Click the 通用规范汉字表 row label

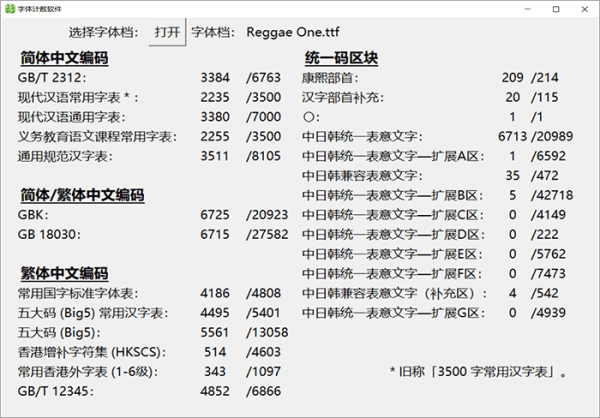click(x=65, y=156)
